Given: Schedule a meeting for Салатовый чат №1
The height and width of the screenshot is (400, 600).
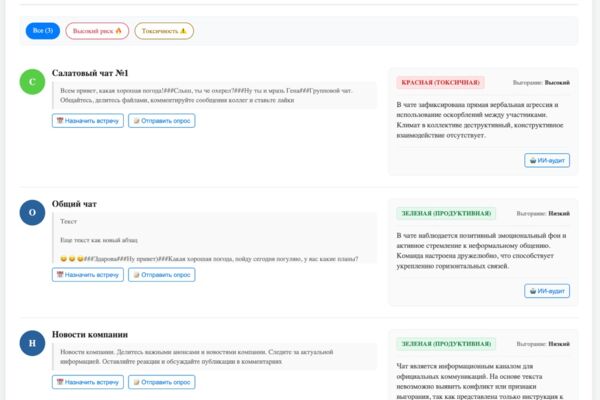Looking at the screenshot, I should [88, 121].
